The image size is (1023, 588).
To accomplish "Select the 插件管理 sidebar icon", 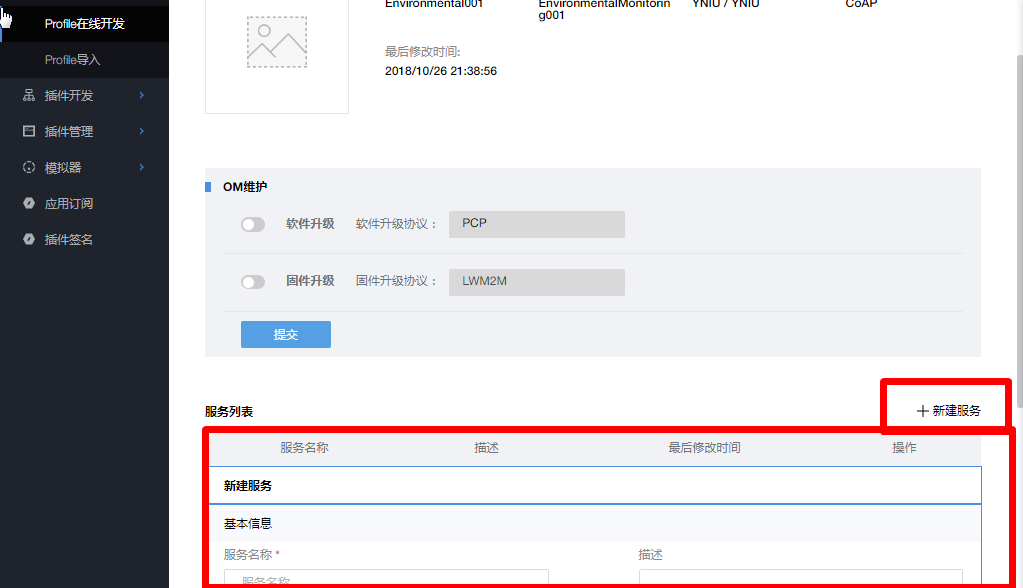I will click(x=27, y=131).
